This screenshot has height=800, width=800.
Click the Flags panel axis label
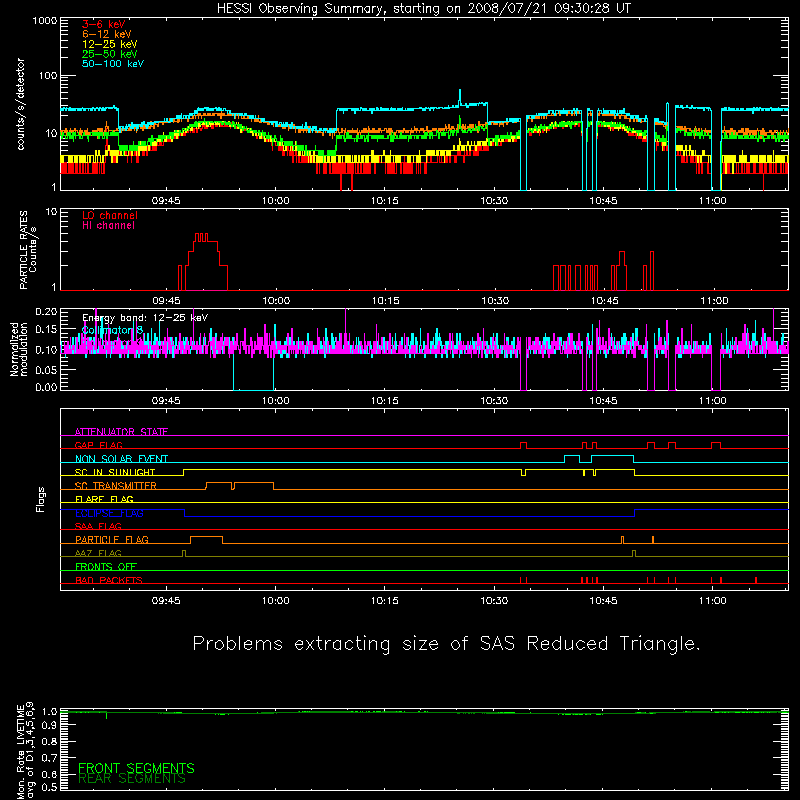click(x=41, y=499)
